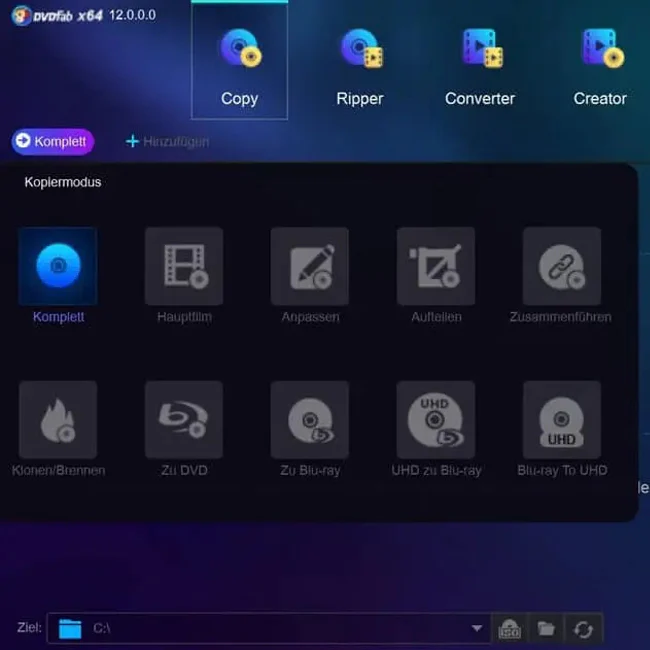Screen dimensions: 650x650
Task: Choose Klonen/Brennen mode icon
Action: (58, 419)
